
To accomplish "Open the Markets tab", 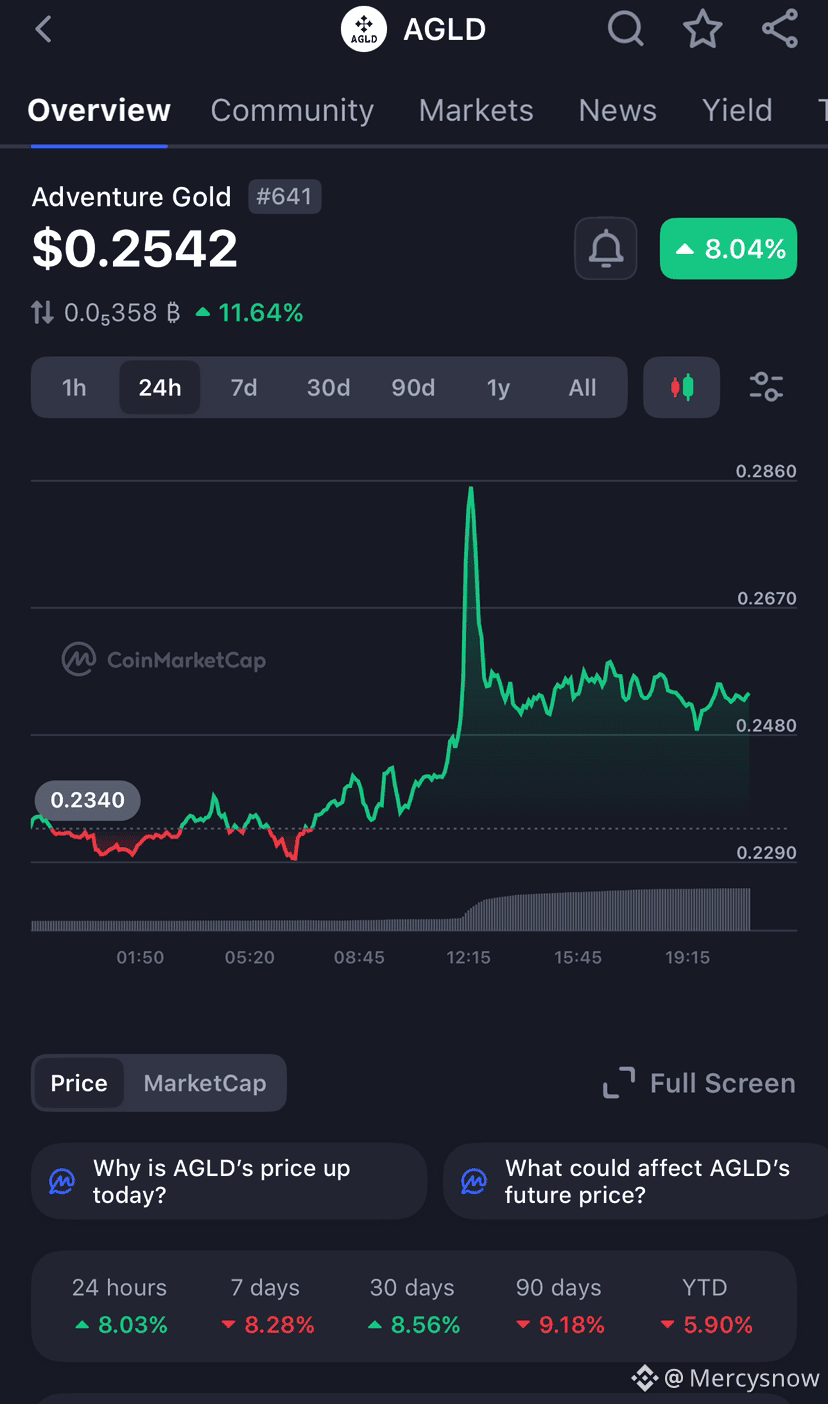I will coord(476,110).
